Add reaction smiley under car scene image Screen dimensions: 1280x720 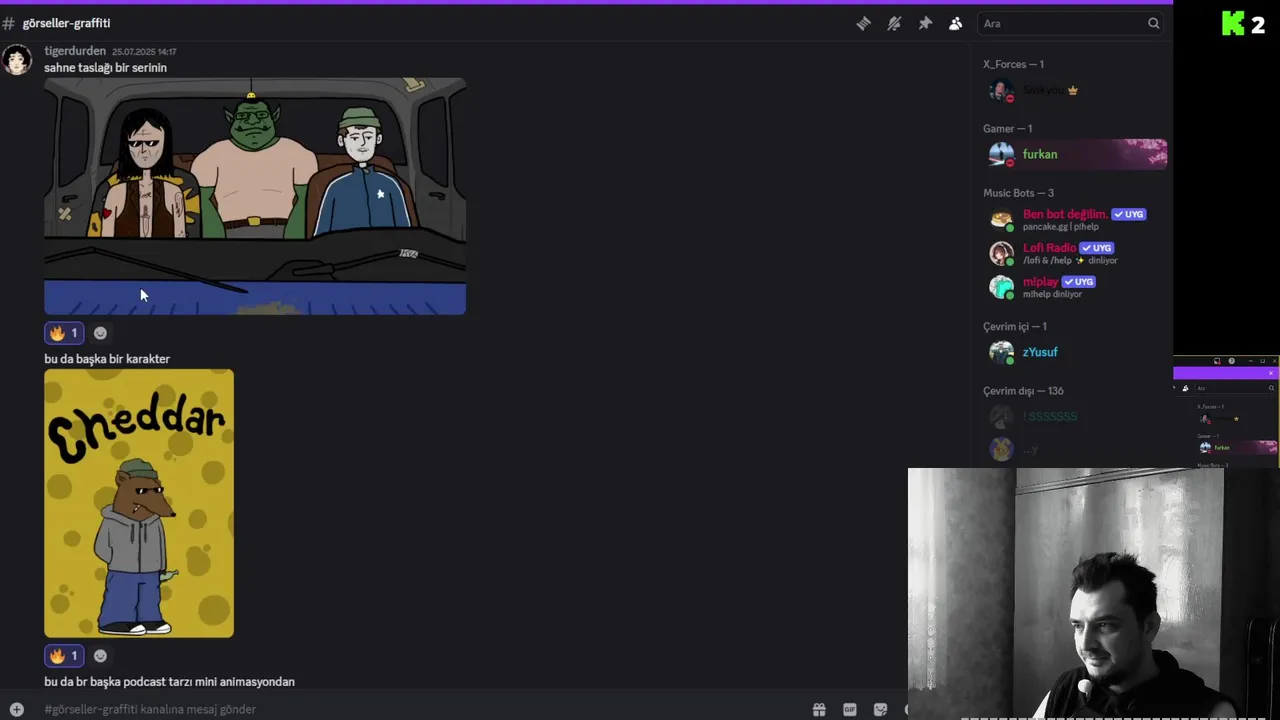pyautogui.click(x=100, y=333)
